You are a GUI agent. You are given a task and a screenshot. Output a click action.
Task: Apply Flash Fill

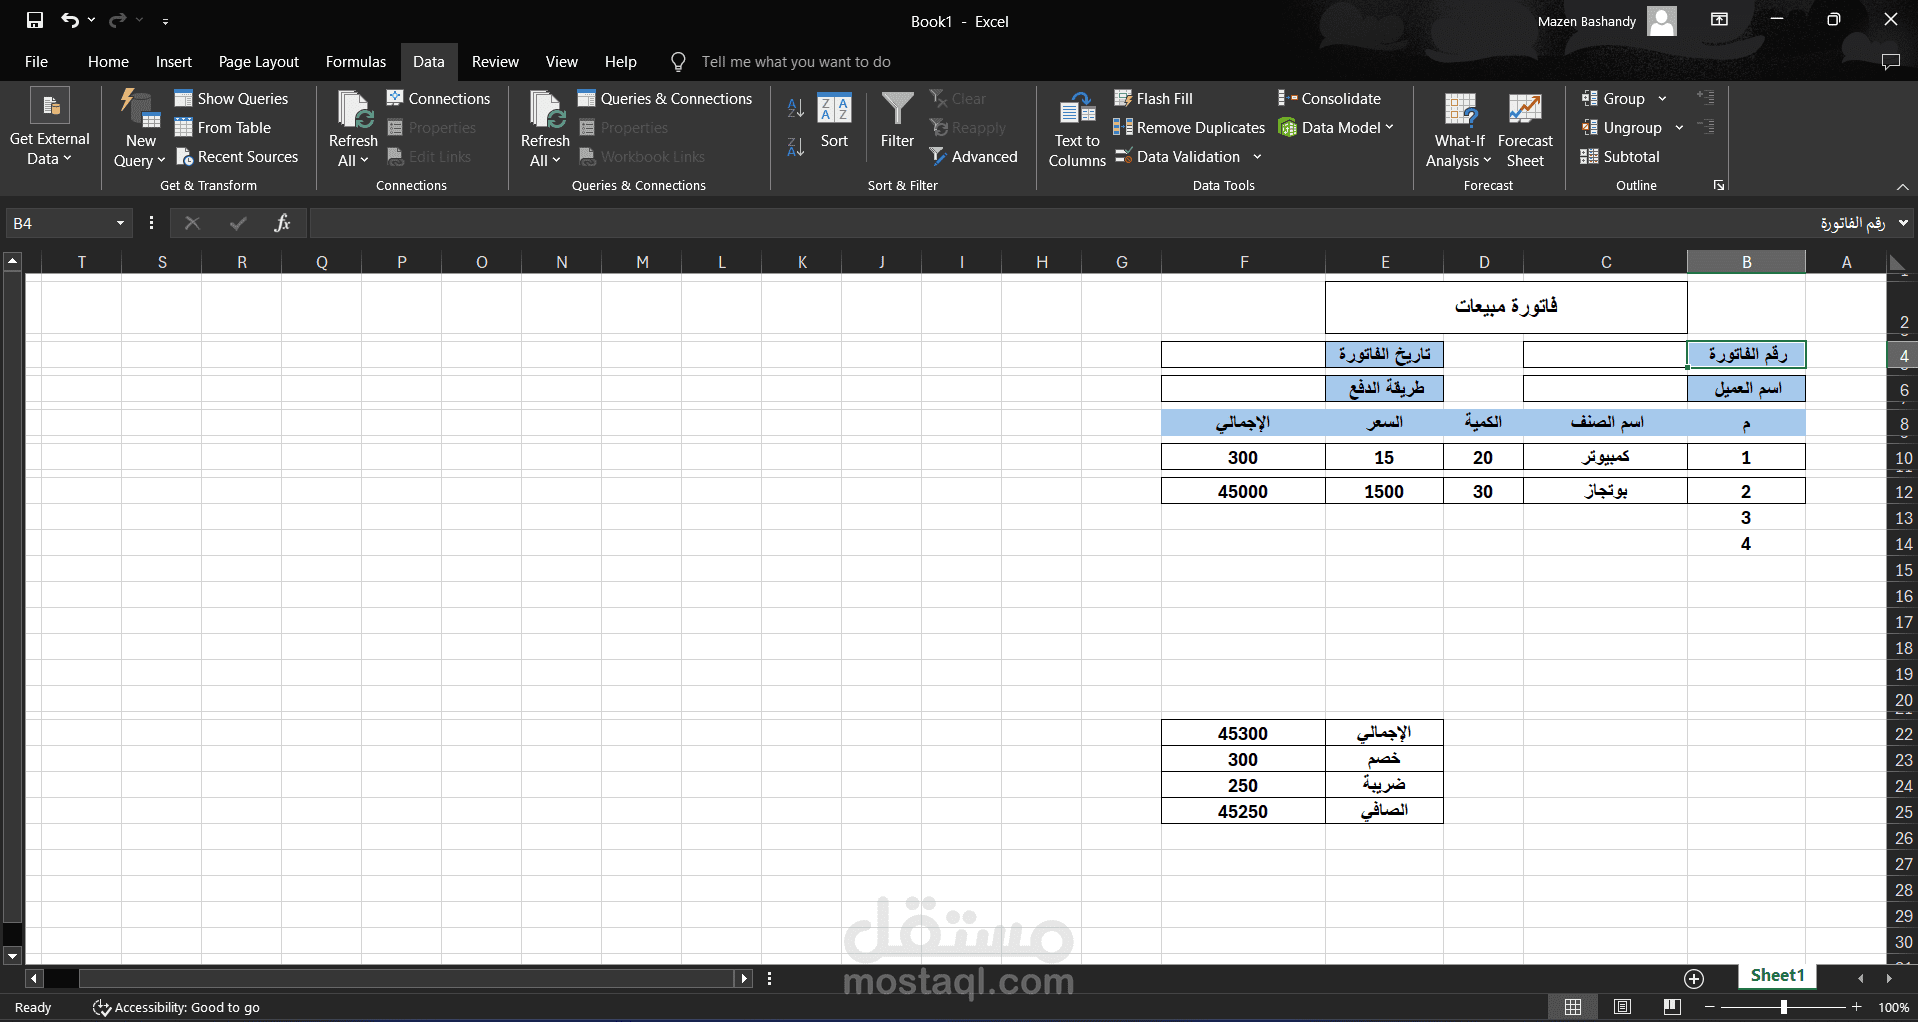1154,99
